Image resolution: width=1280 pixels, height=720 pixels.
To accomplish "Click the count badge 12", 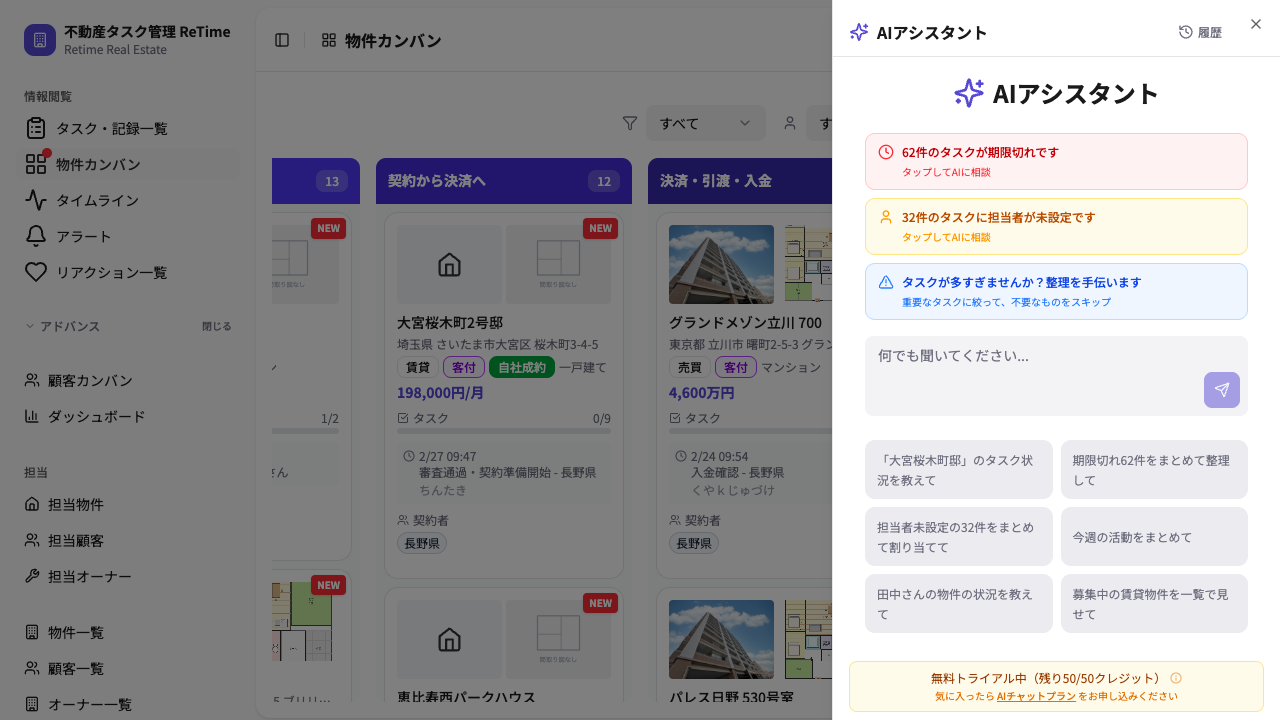I will pos(604,181).
